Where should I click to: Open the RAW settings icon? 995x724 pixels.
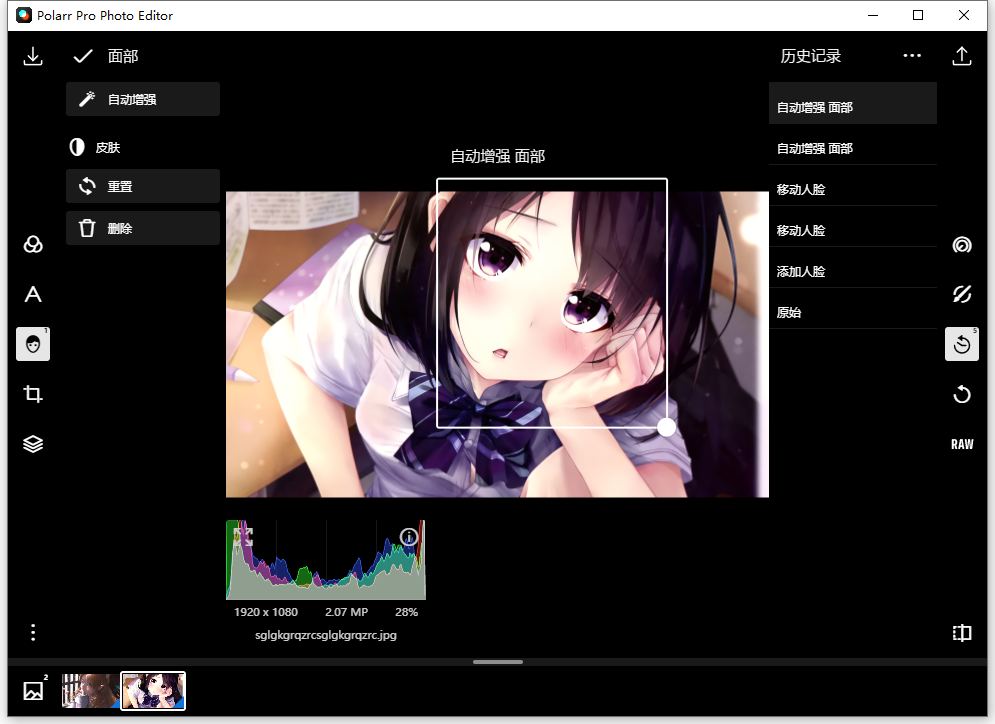click(962, 444)
